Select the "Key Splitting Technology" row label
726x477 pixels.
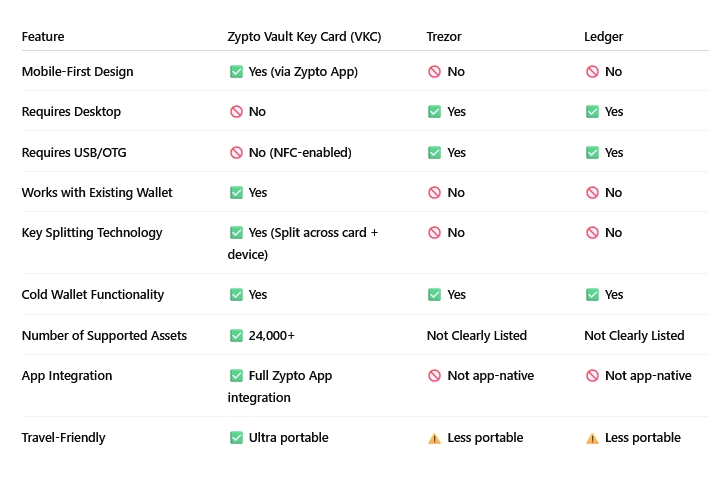click(x=92, y=233)
